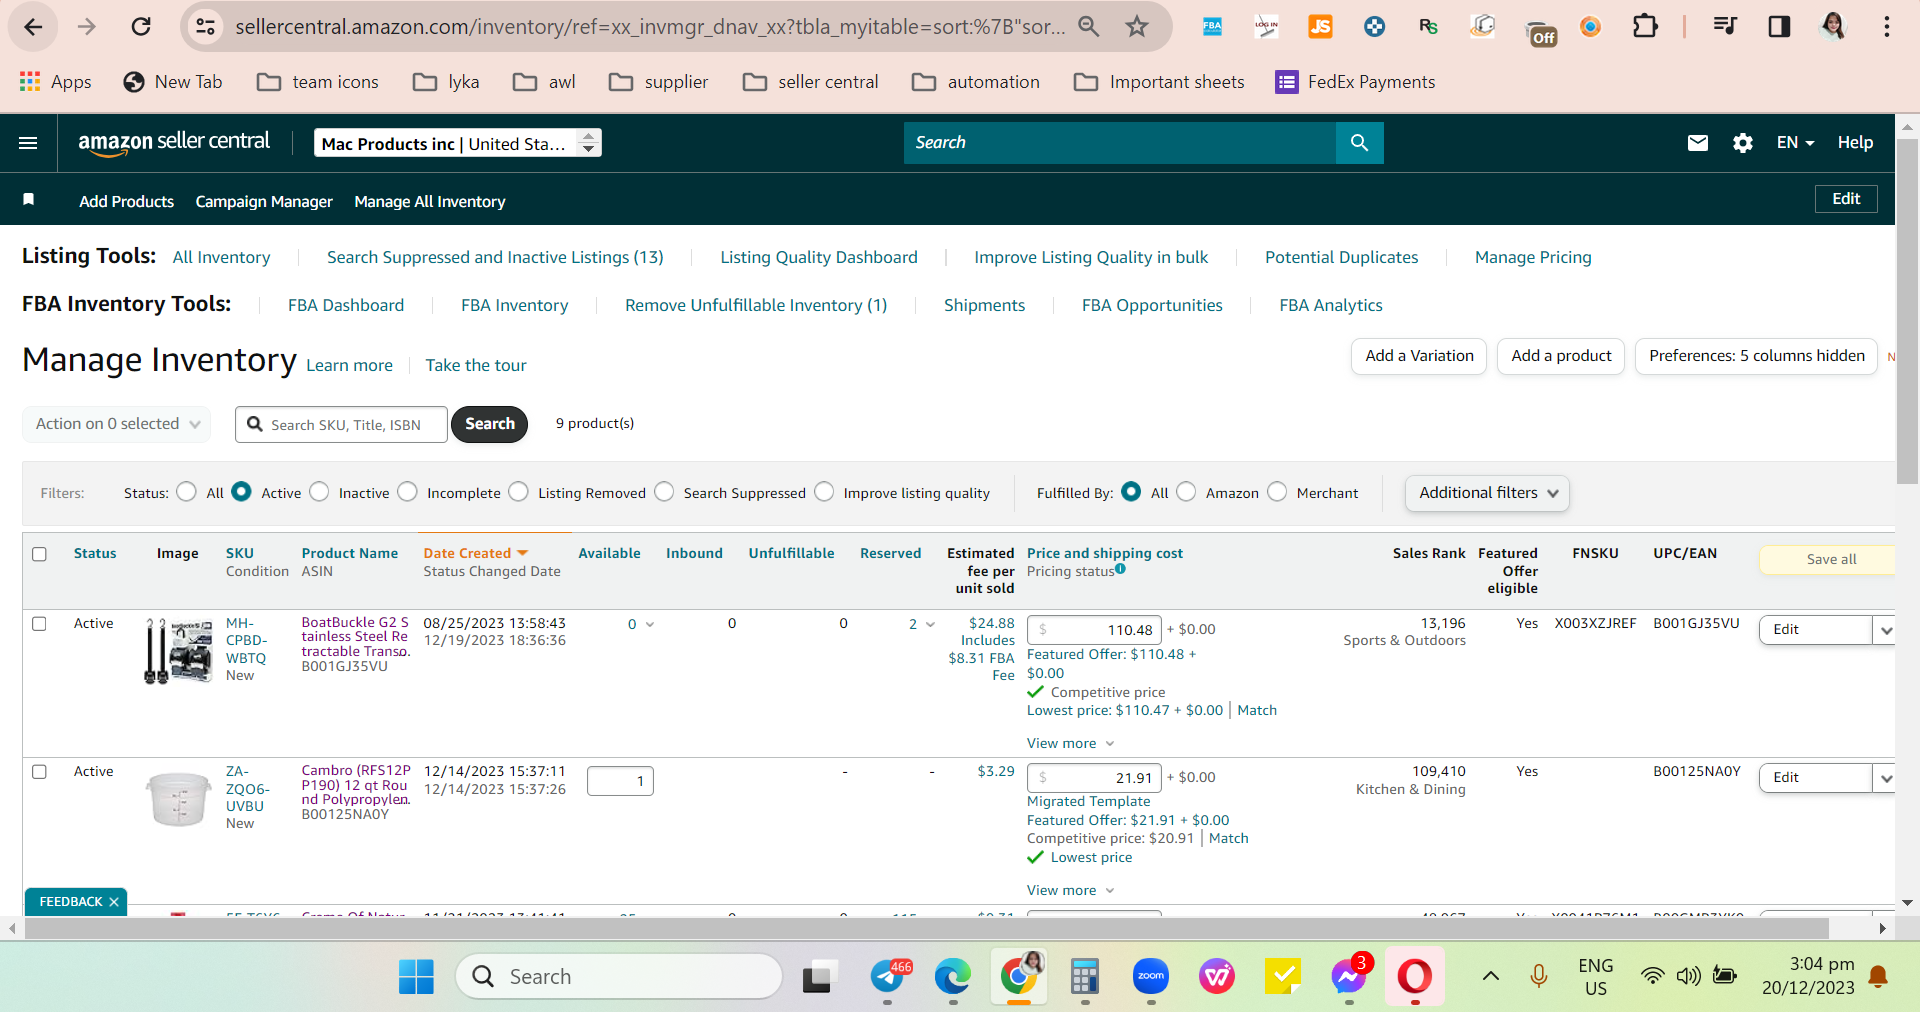Open the Zoom app in the taskbar

point(1151,976)
